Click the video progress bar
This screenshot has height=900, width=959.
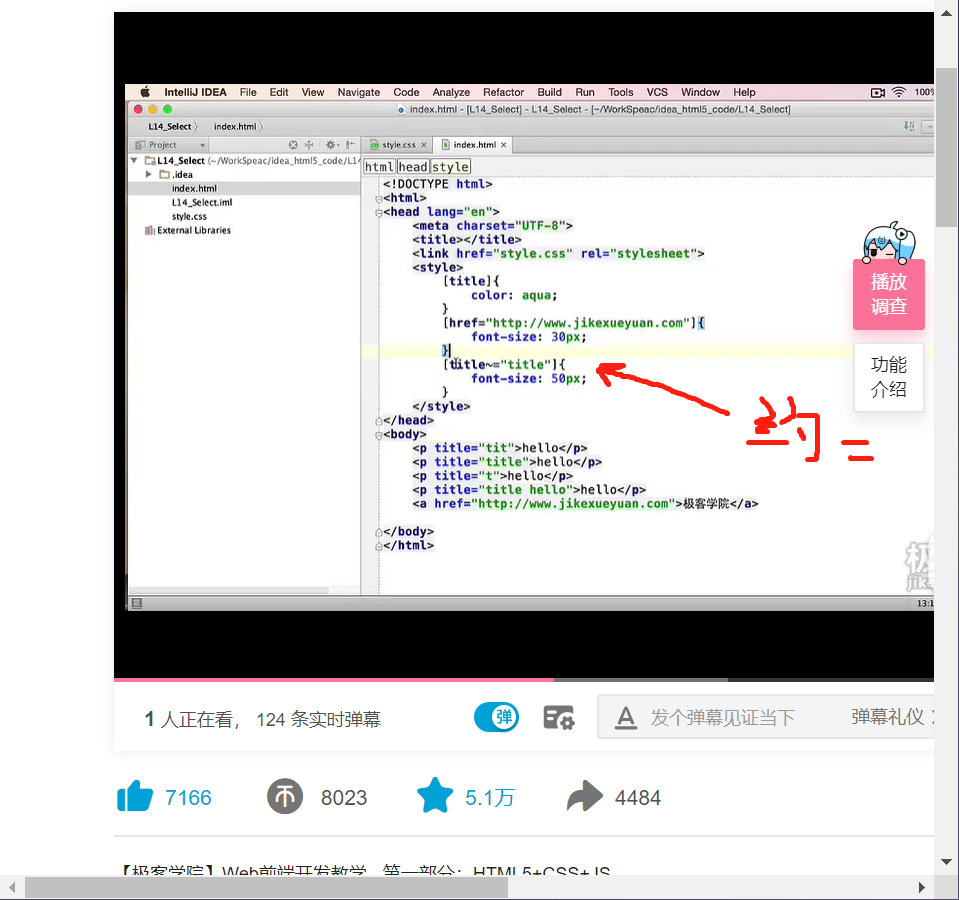(524, 679)
